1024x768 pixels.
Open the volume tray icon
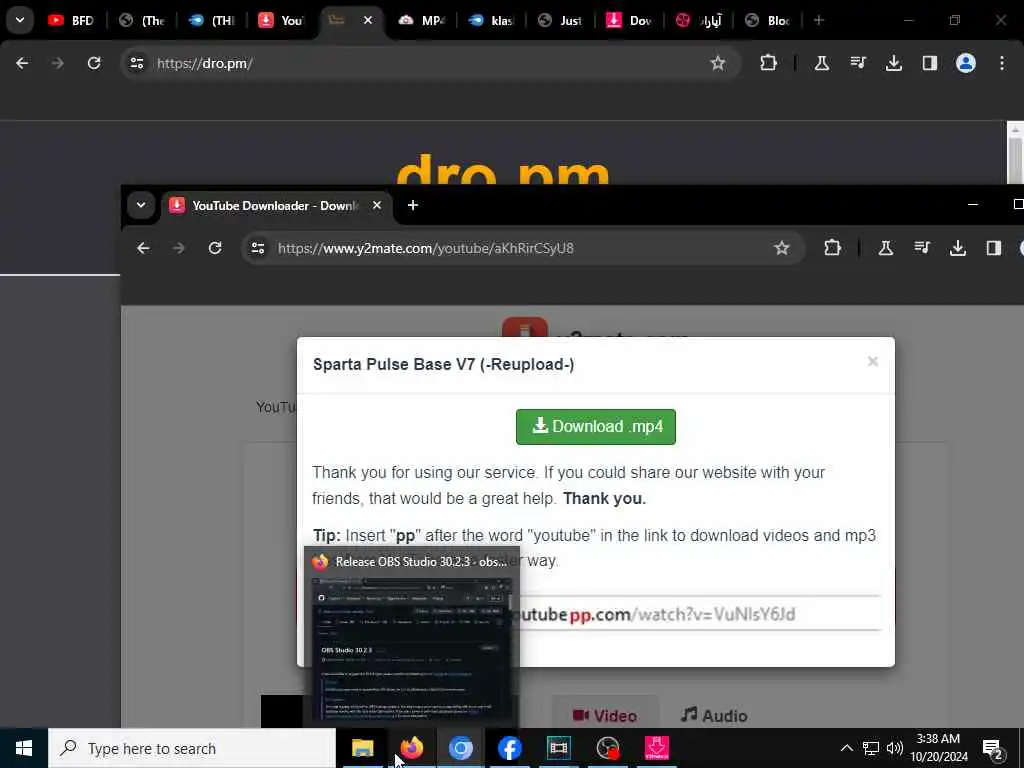(x=895, y=748)
